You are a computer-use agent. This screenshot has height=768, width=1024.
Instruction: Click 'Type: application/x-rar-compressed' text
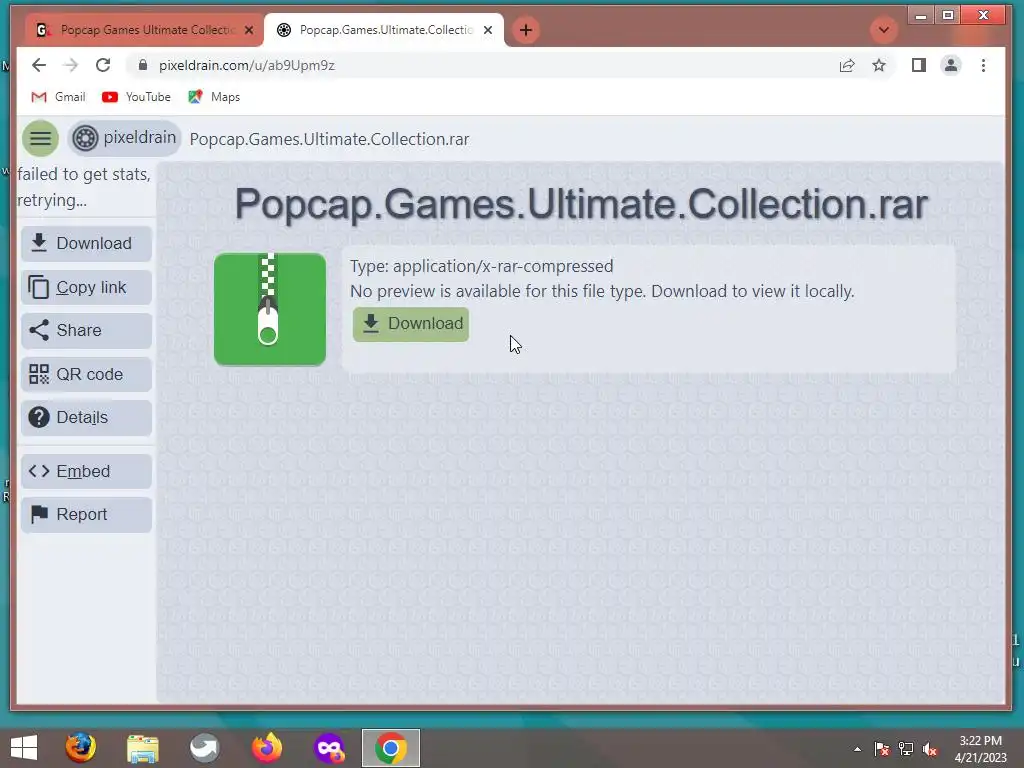(481, 266)
